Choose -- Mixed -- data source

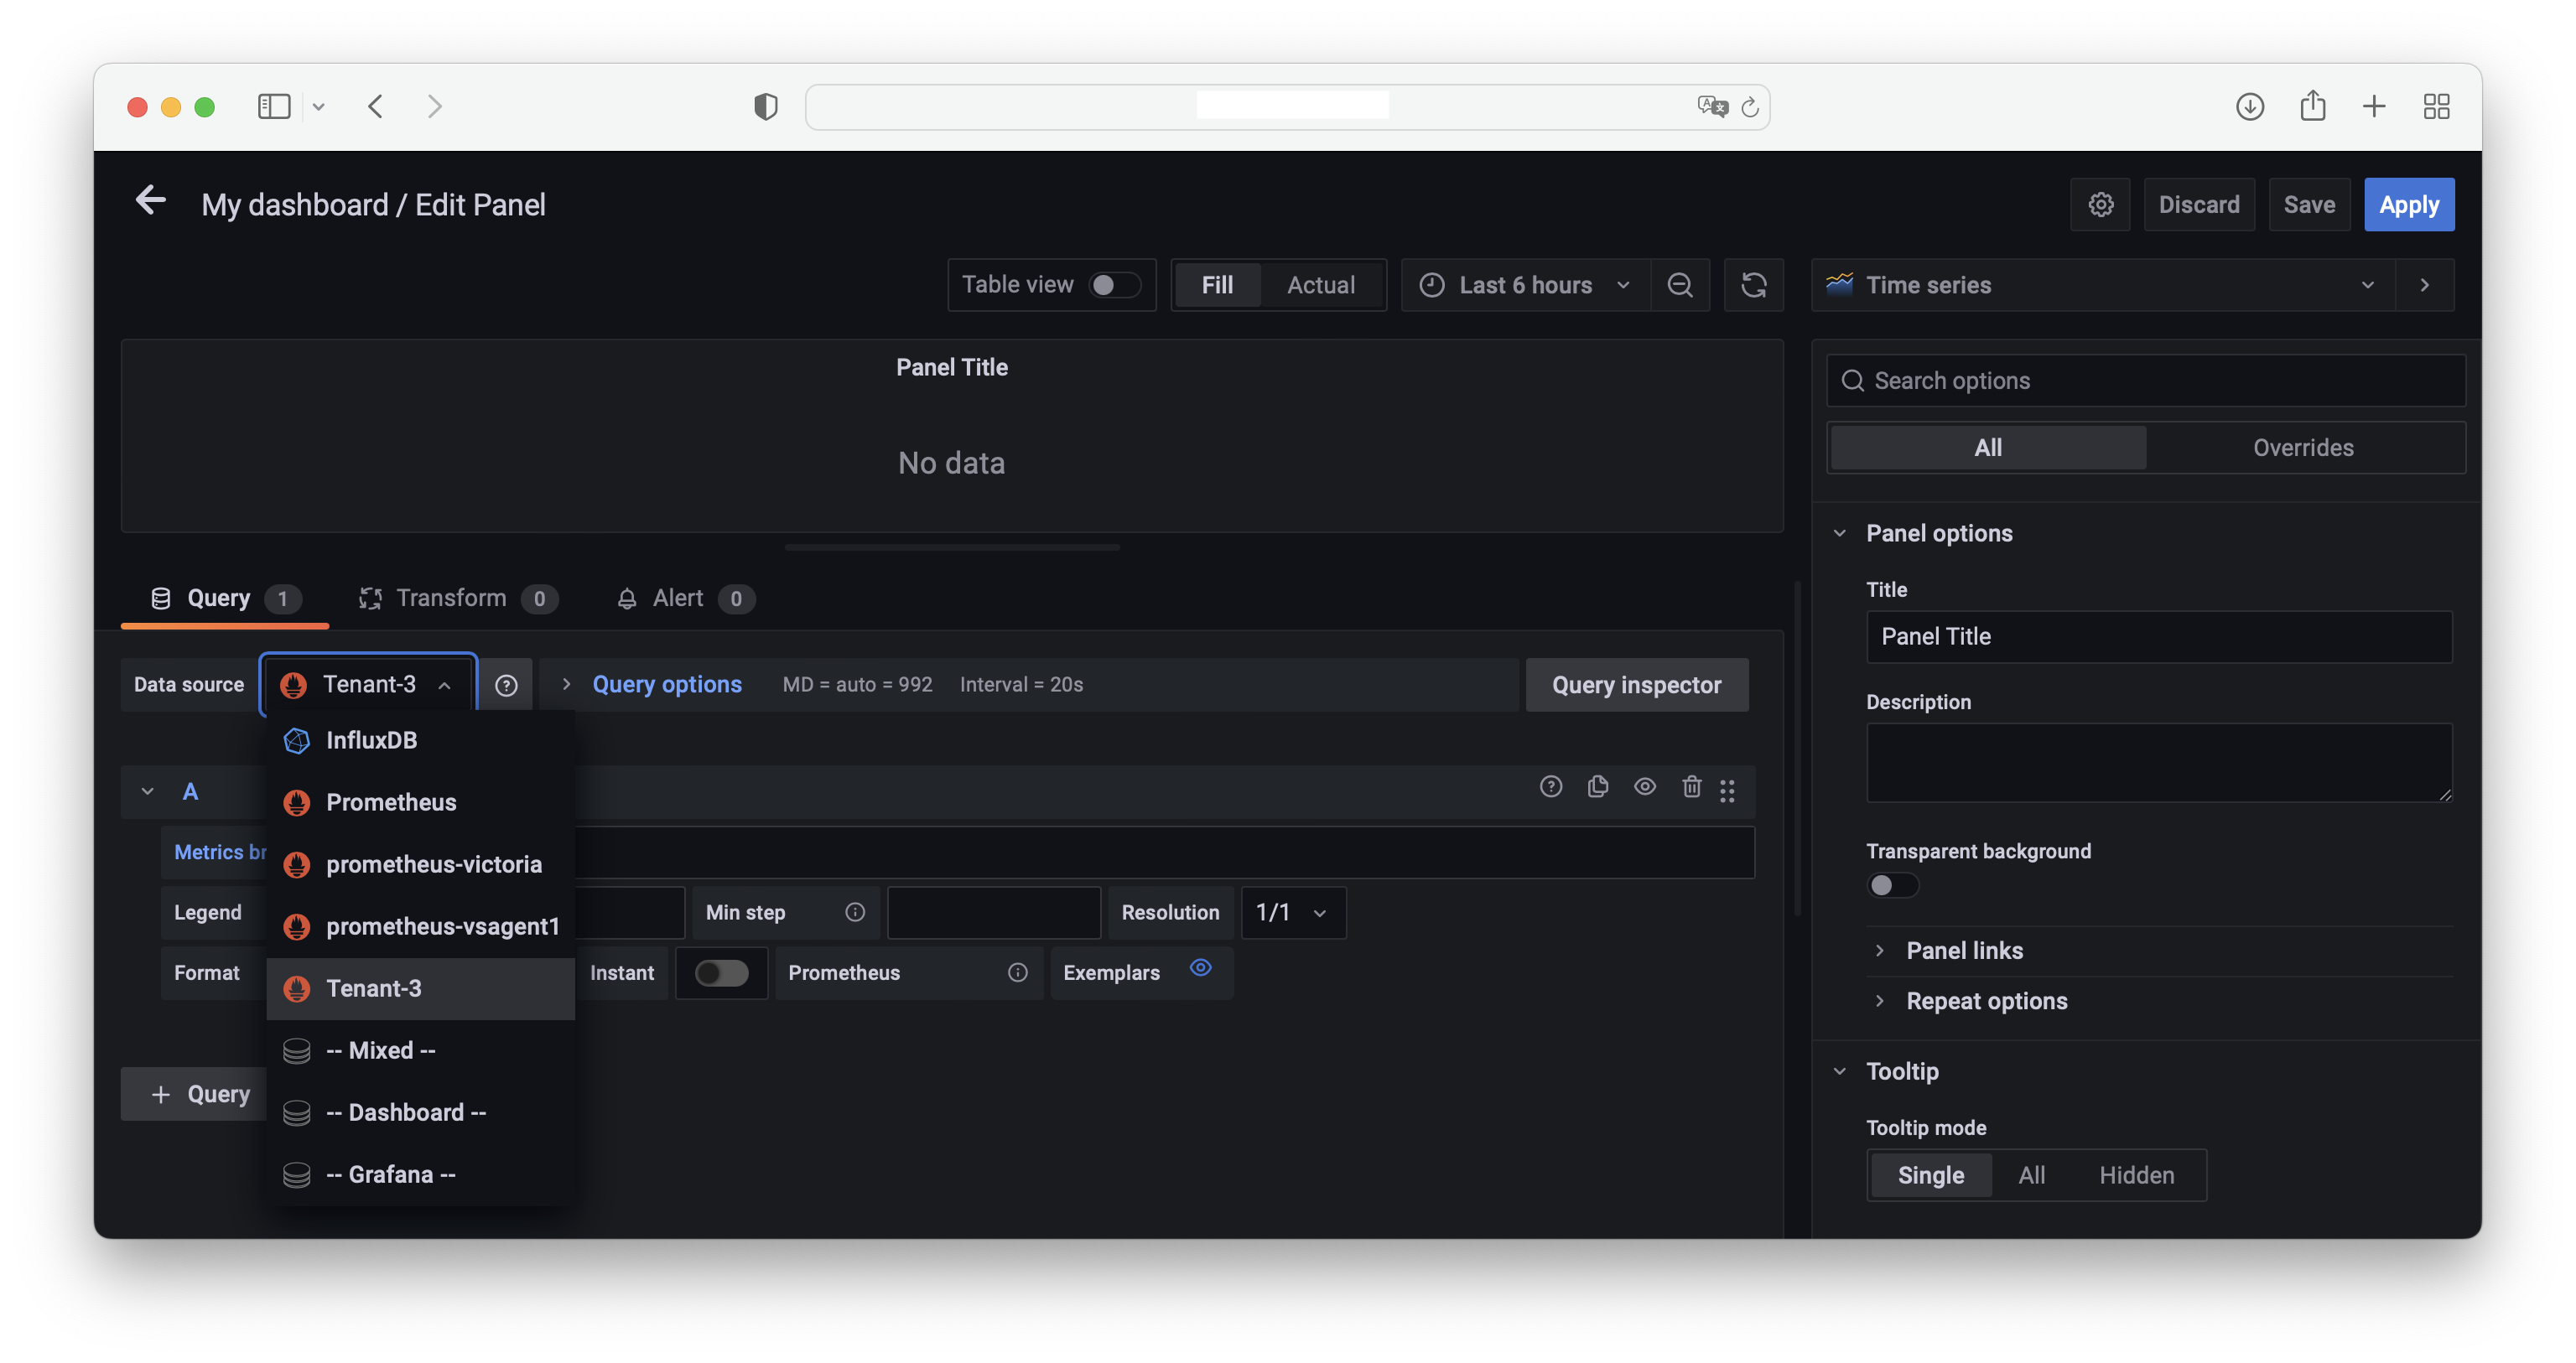coord(420,1050)
